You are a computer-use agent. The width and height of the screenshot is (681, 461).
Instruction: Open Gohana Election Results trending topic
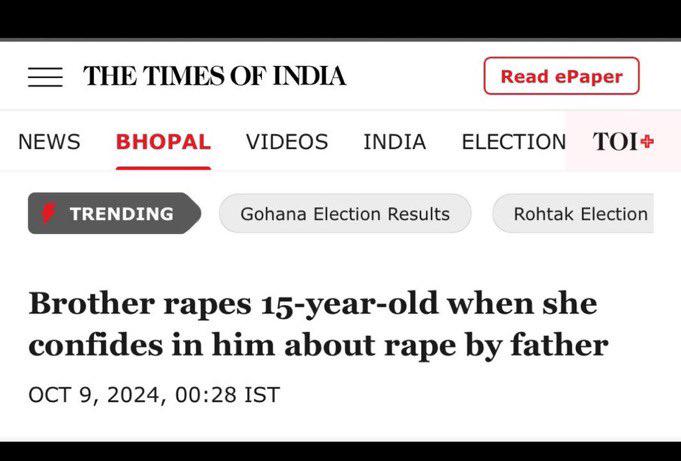coord(345,214)
